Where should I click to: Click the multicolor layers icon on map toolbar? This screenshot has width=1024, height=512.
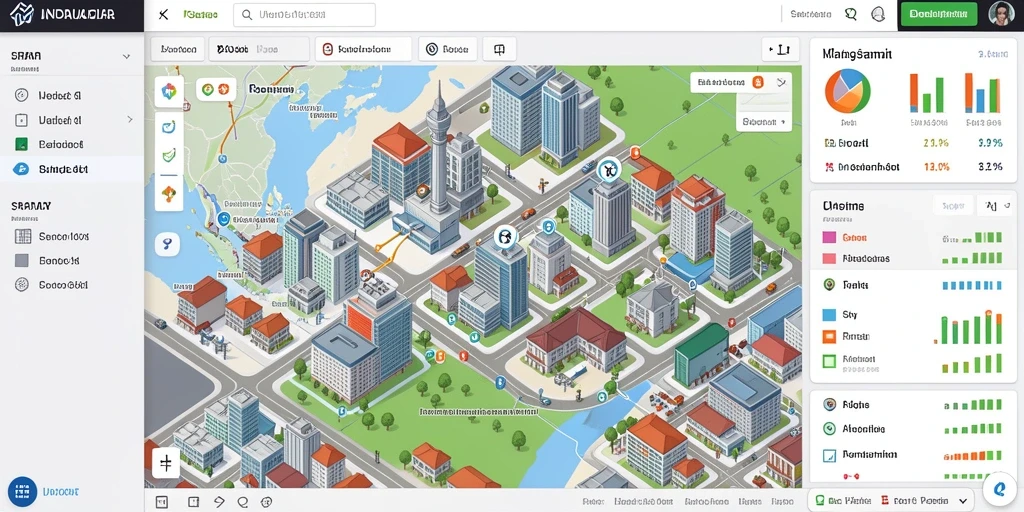pyautogui.click(x=169, y=91)
